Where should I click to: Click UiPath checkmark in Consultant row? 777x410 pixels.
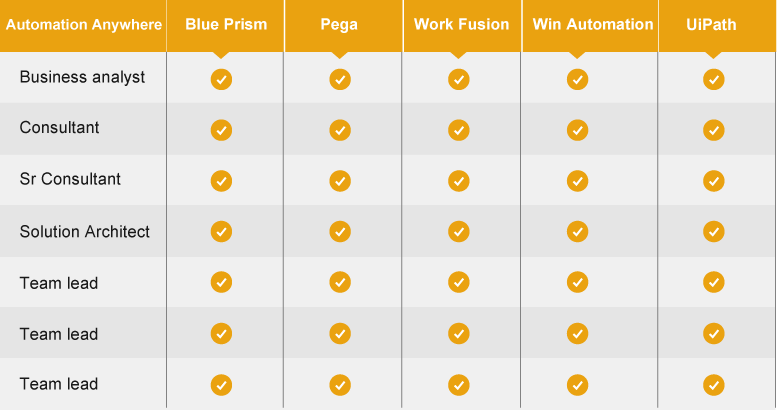tap(714, 130)
